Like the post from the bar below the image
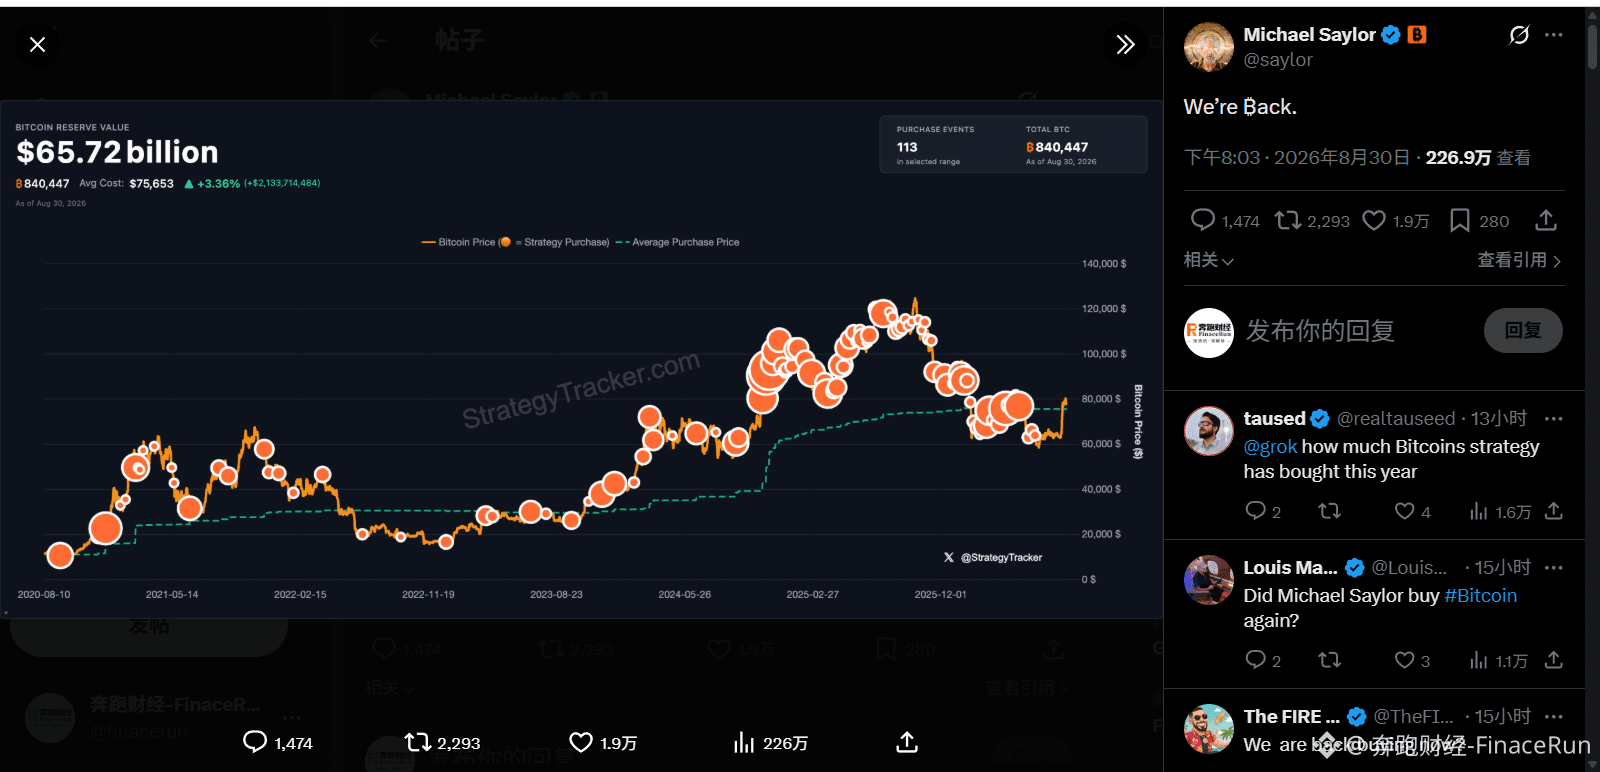This screenshot has width=1600, height=772. (581, 742)
